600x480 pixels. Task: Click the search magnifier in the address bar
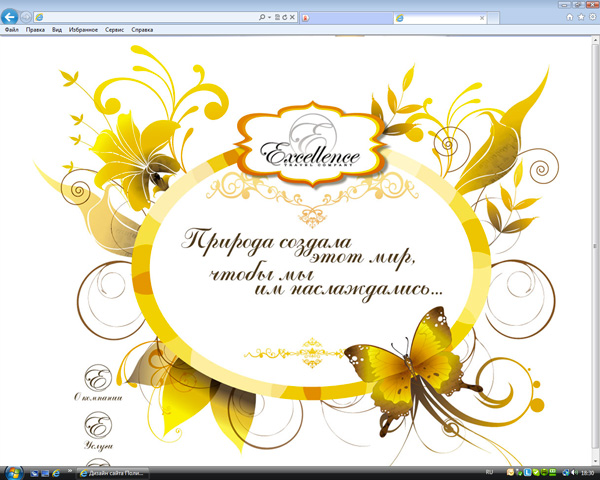[262, 17]
